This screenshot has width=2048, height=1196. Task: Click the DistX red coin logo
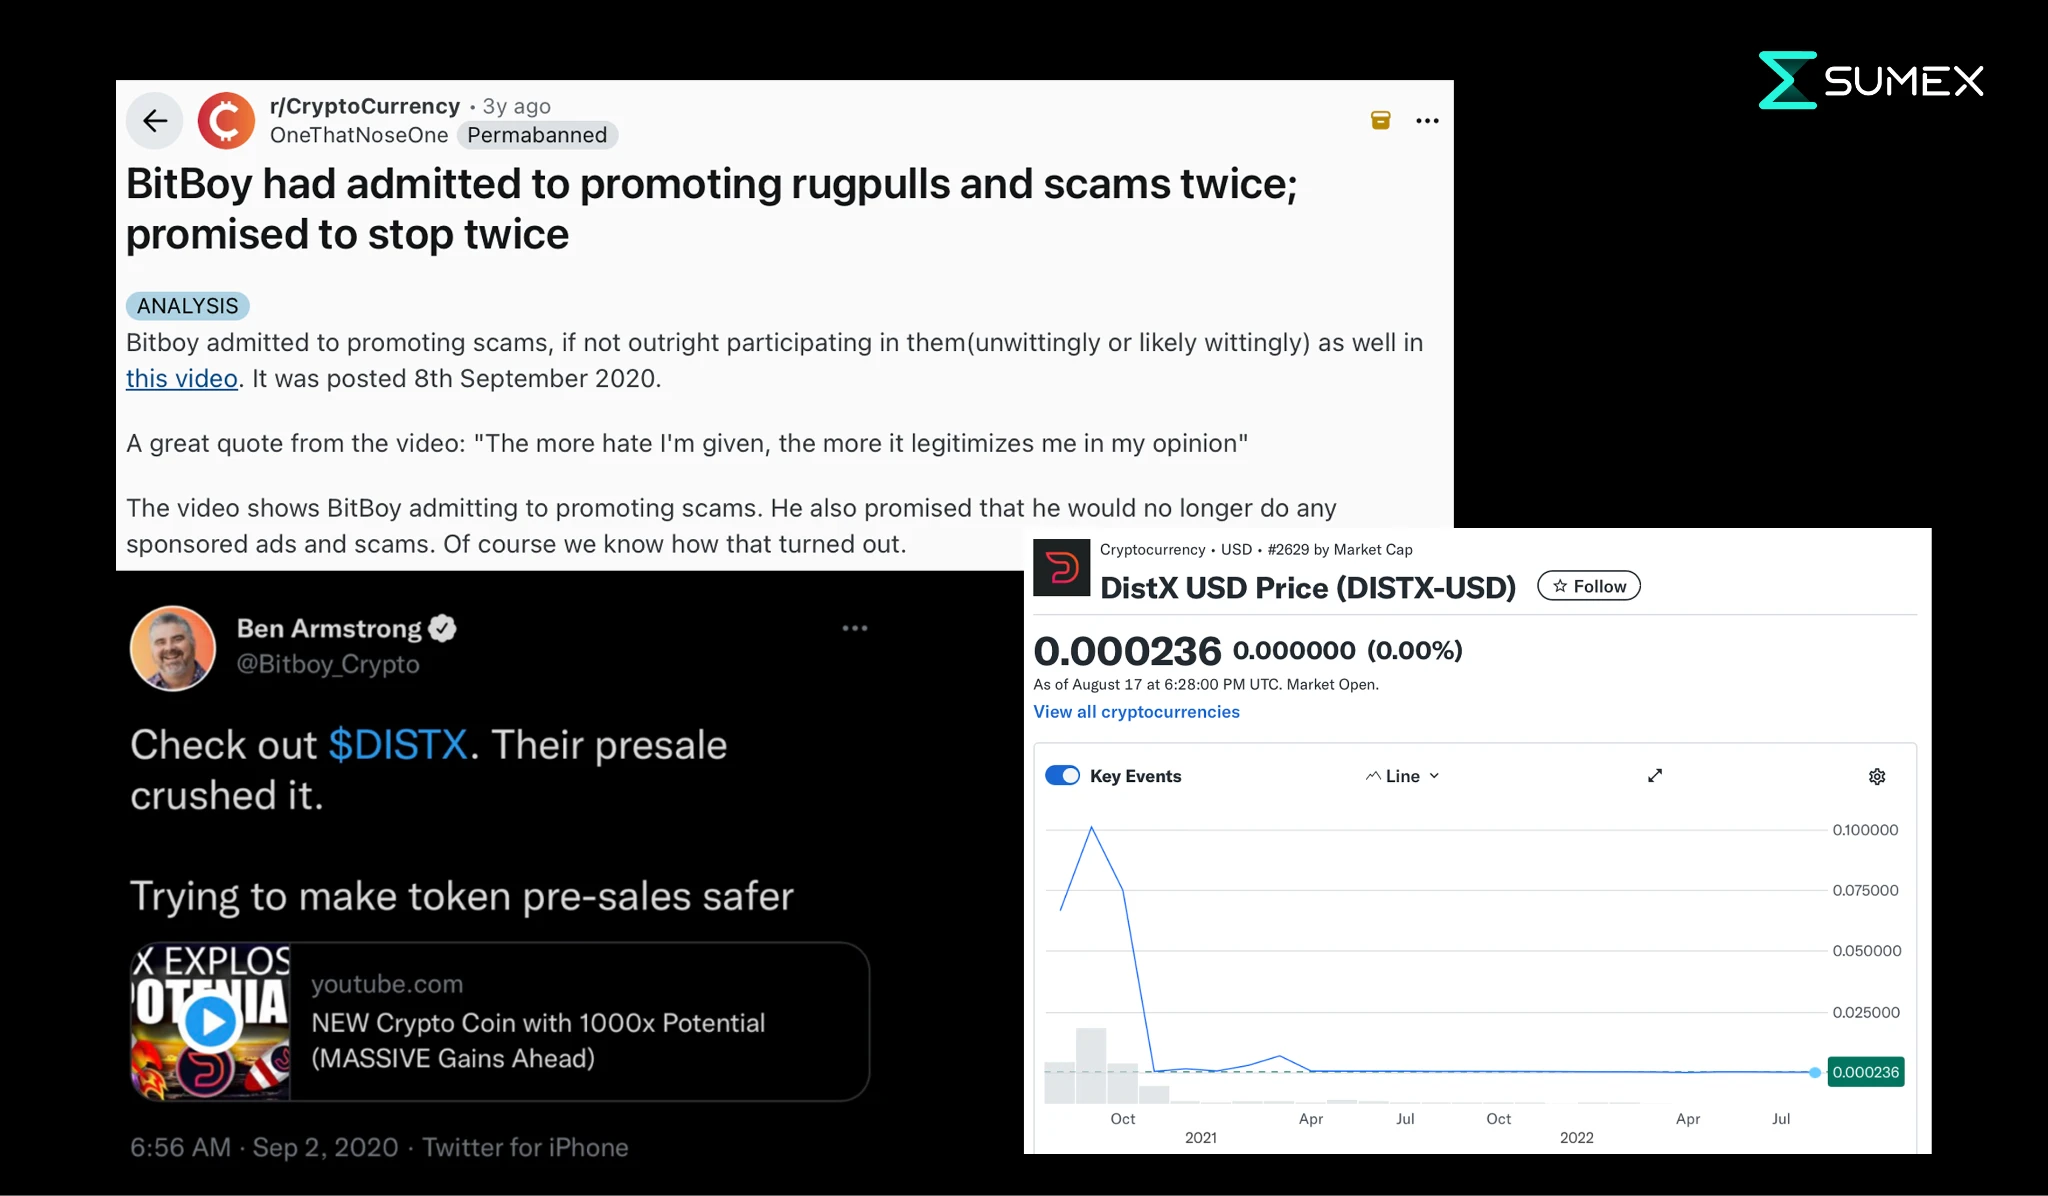click(x=1061, y=568)
